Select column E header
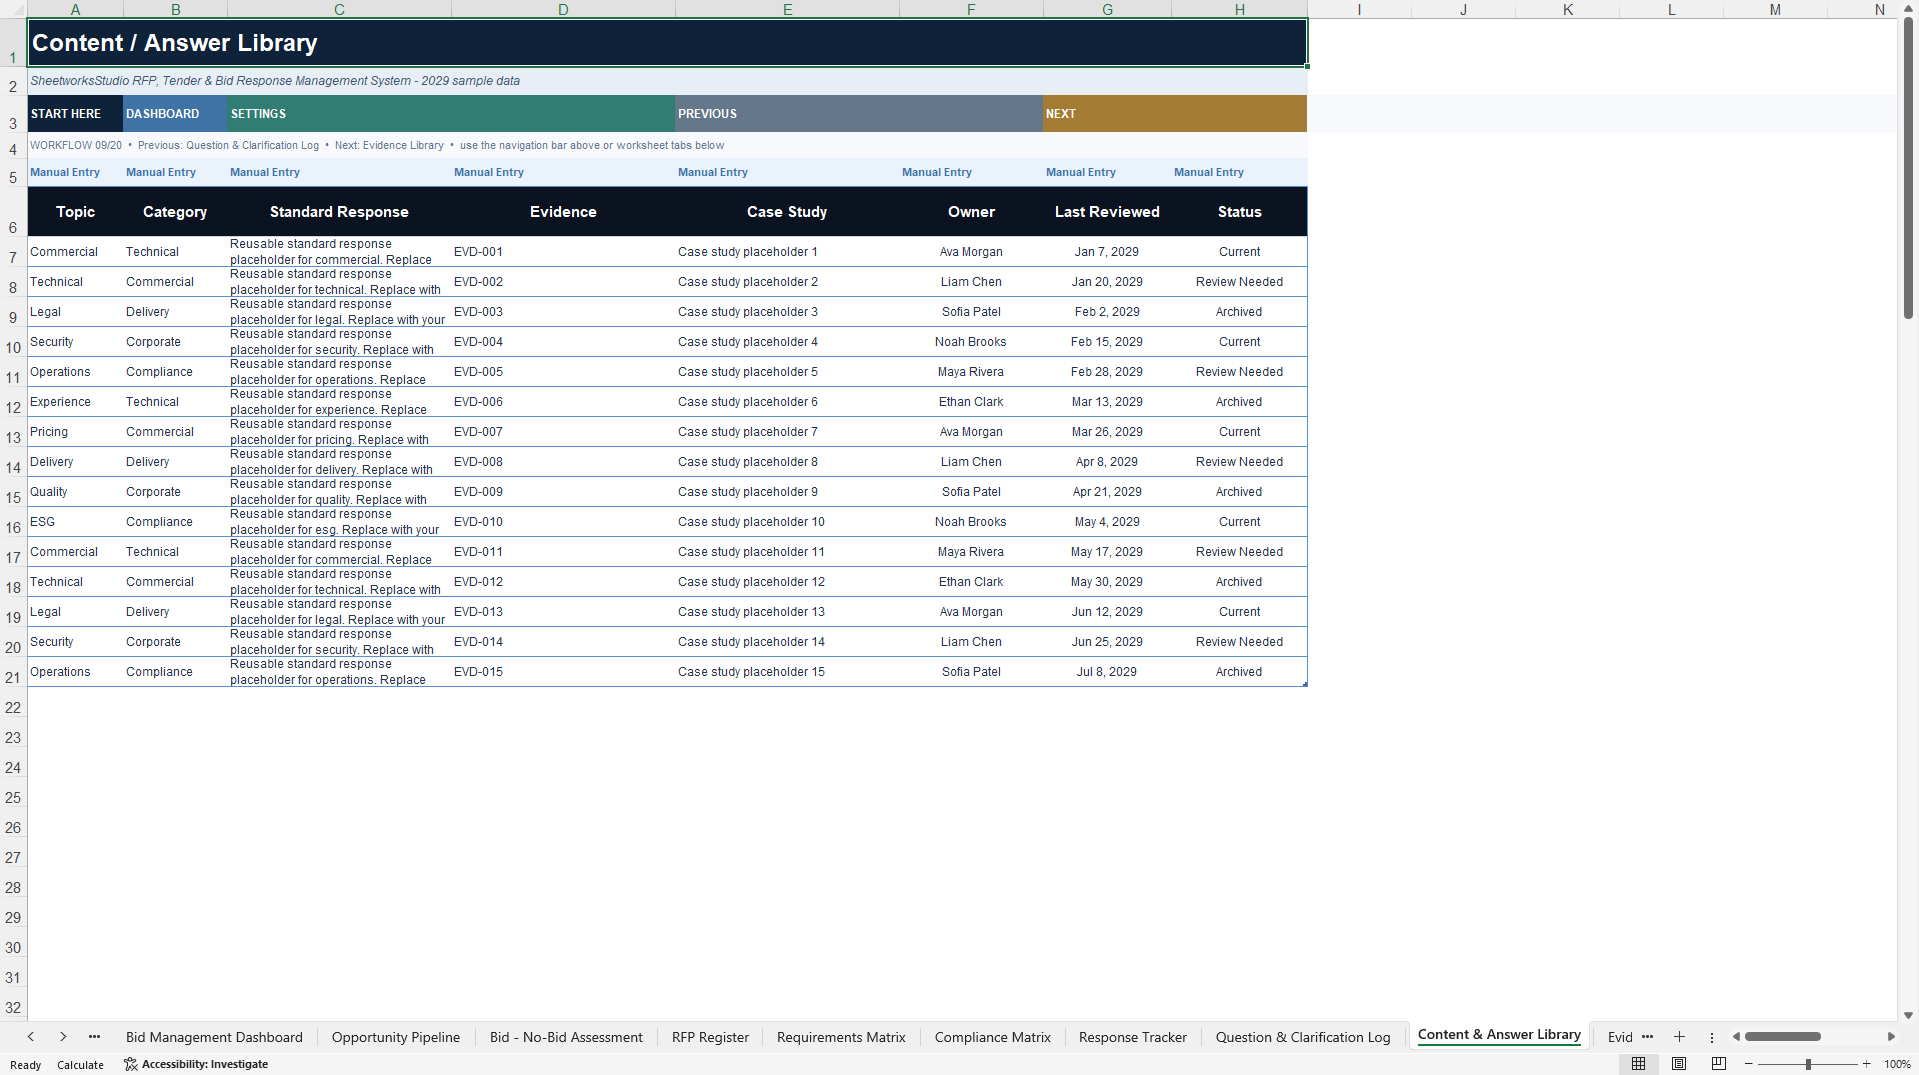The width and height of the screenshot is (1919, 1075). [x=787, y=9]
